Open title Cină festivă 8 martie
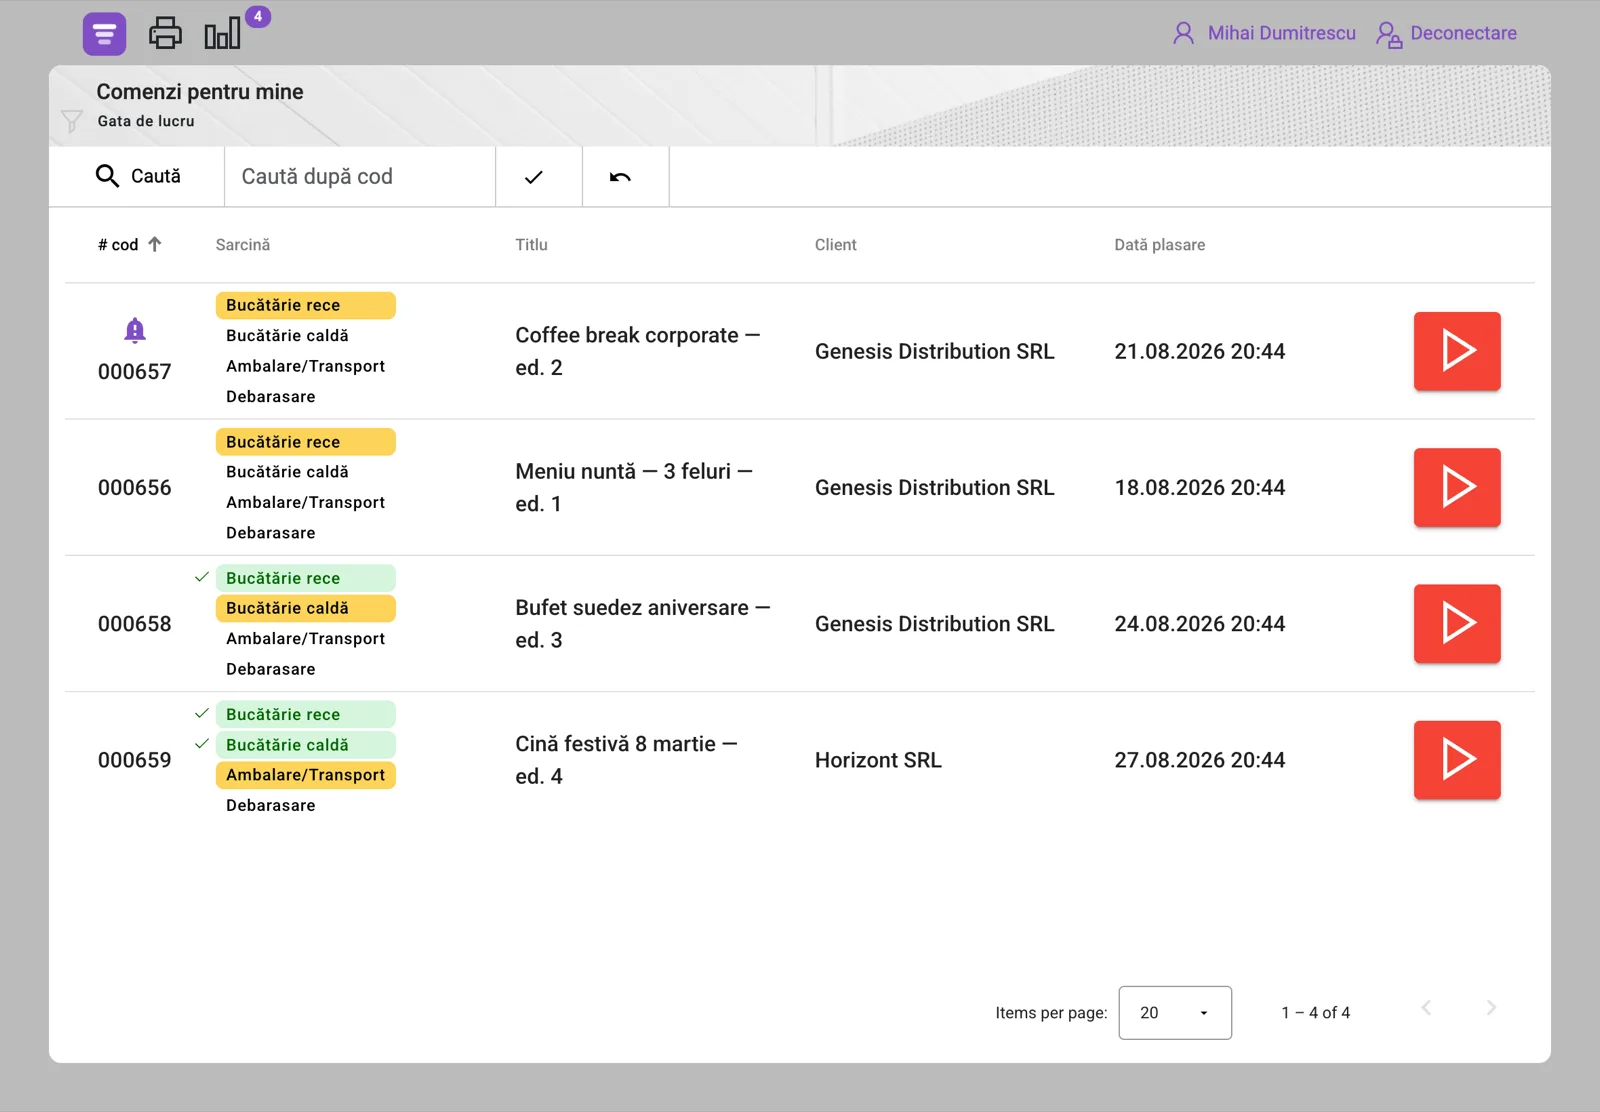Screen dimensions: 1600x1112 [x=627, y=760]
